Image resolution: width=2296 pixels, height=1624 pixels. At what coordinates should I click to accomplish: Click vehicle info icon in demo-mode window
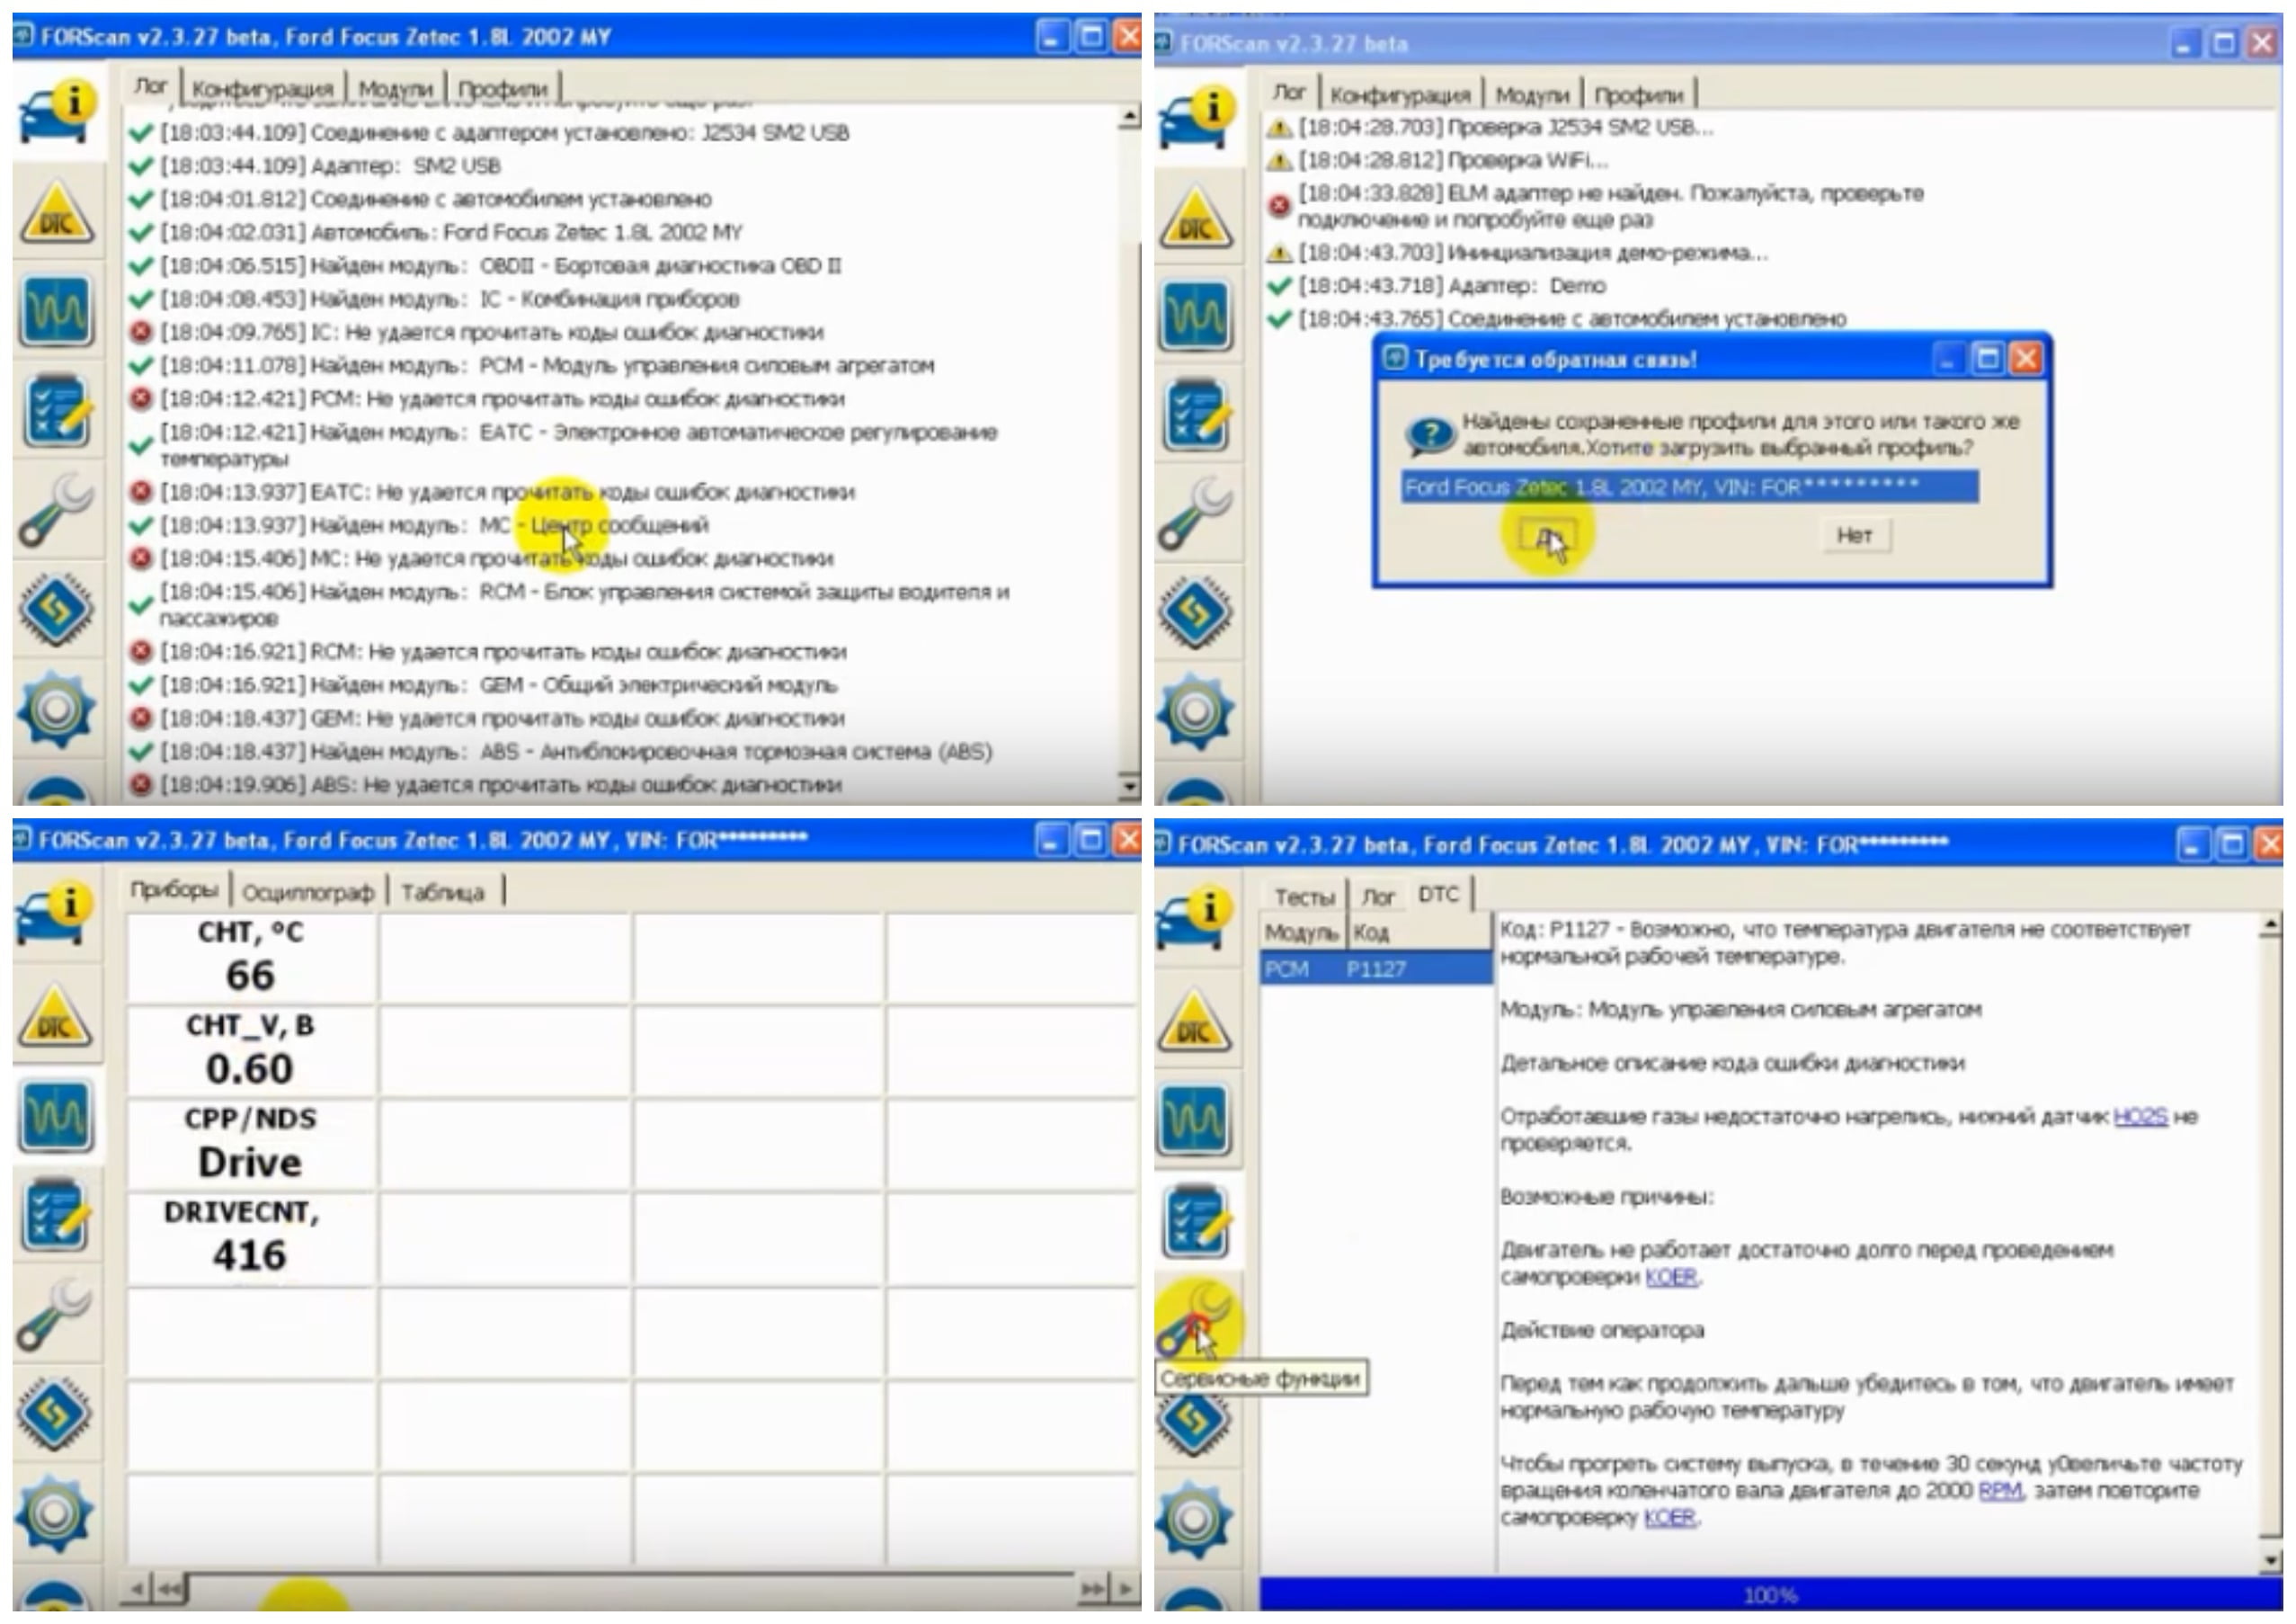tap(1198, 120)
